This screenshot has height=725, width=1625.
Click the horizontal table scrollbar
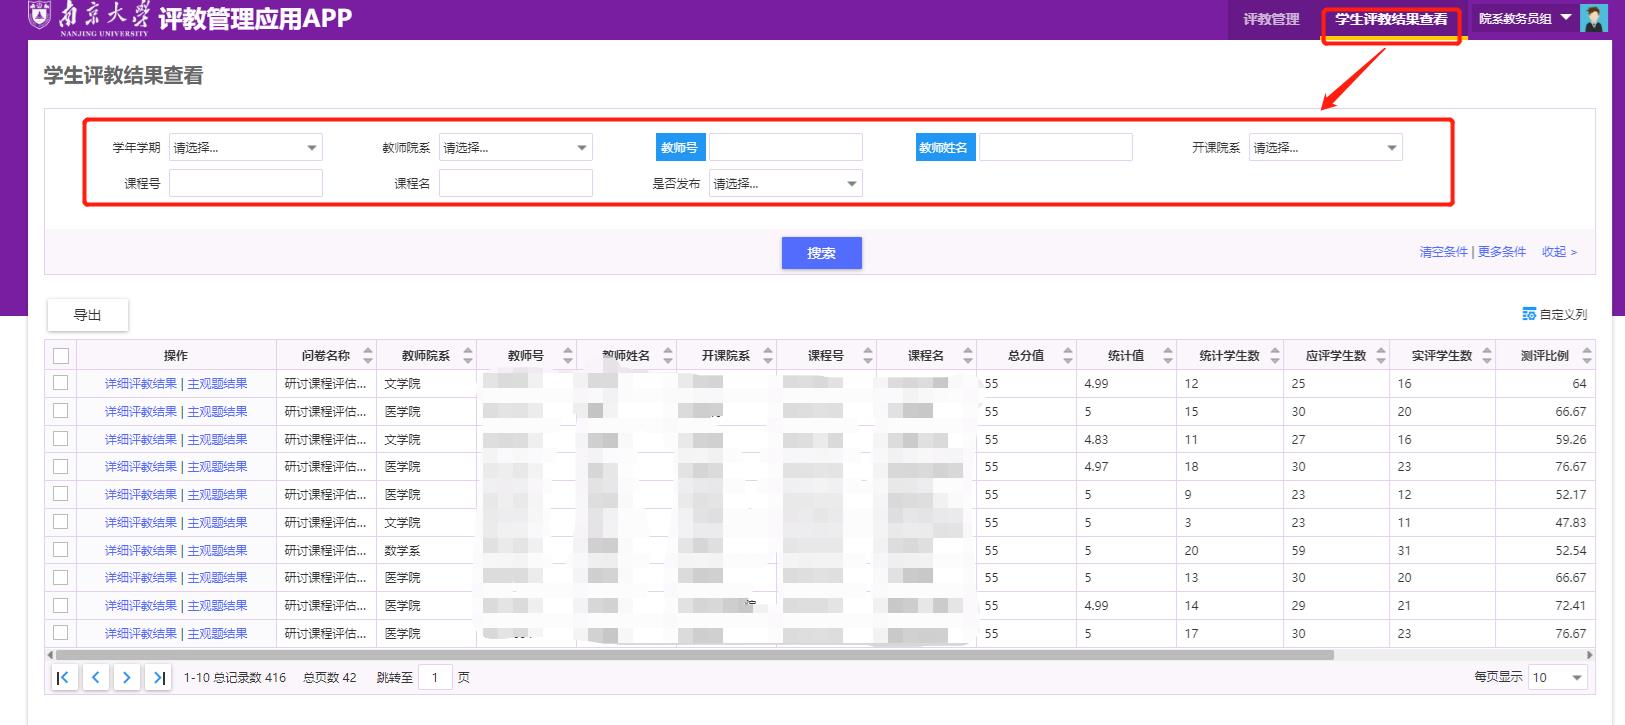coord(694,655)
